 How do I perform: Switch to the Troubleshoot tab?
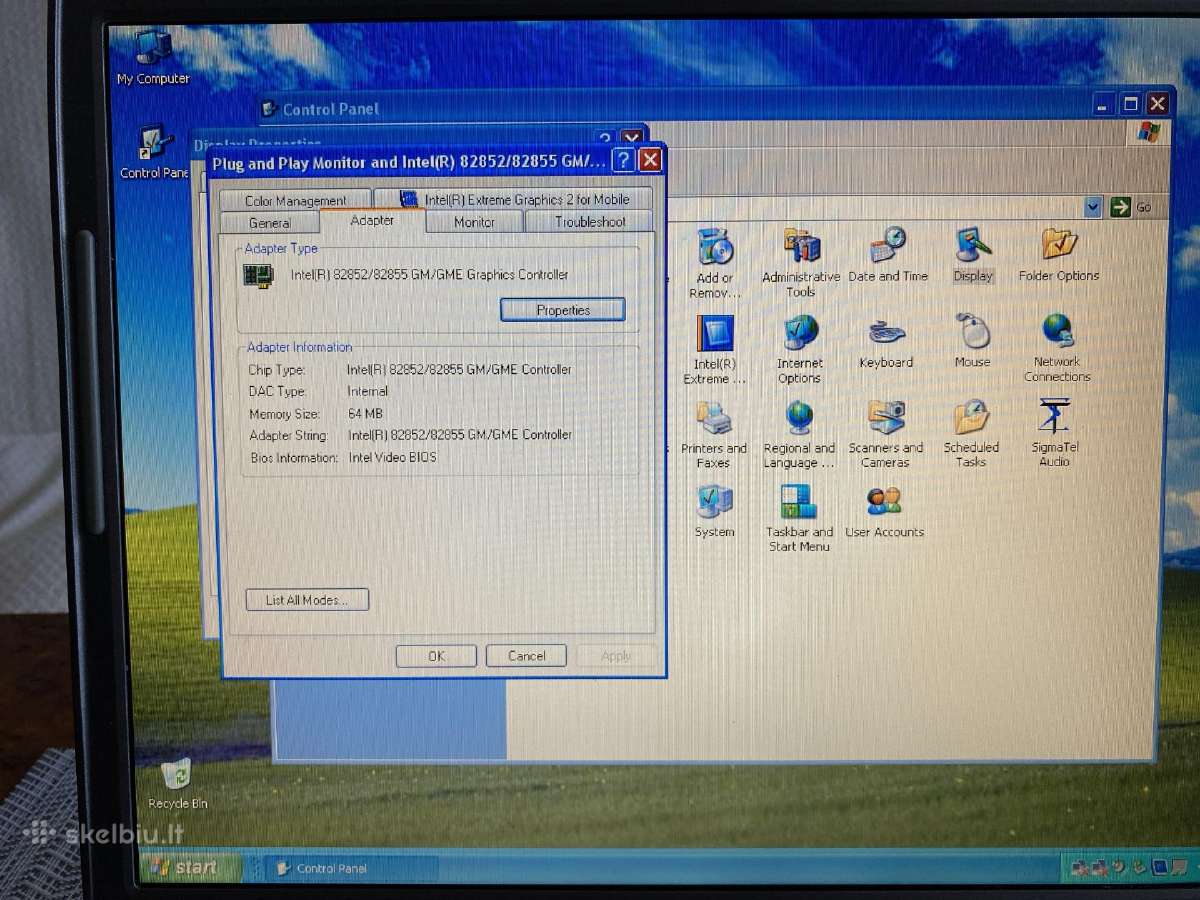(x=589, y=221)
